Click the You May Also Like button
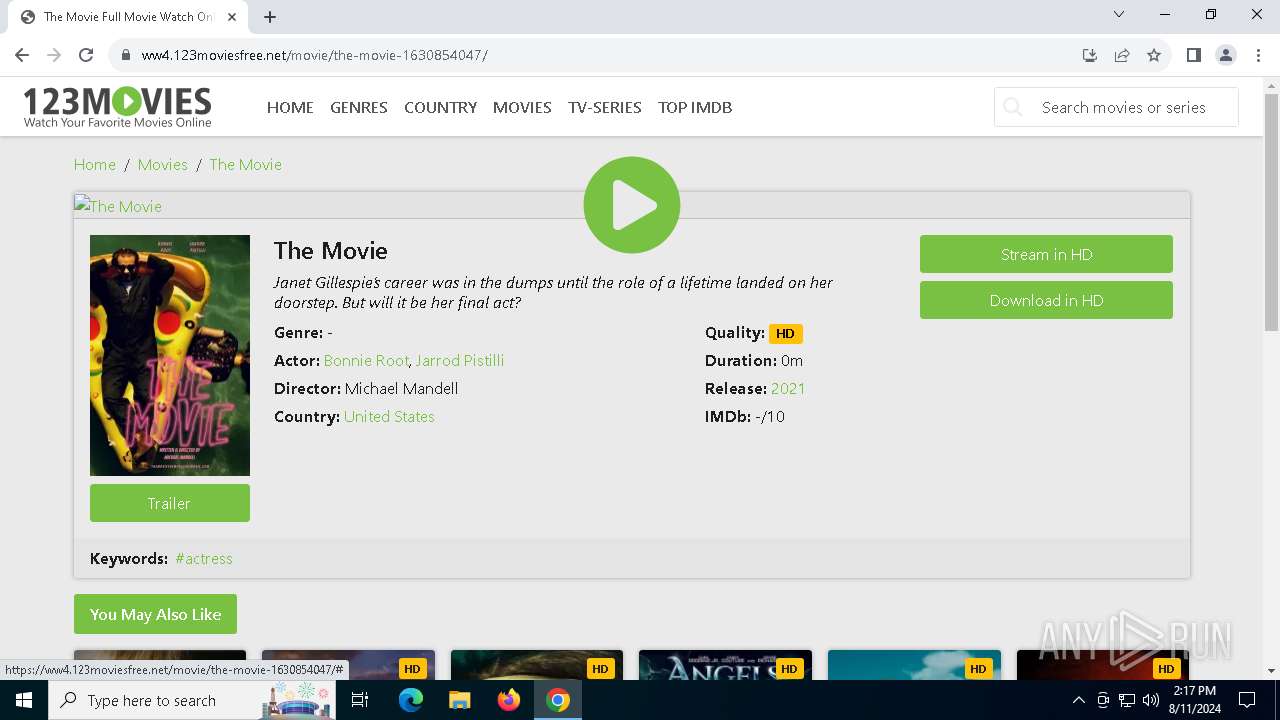This screenshot has height=720, width=1280. click(x=155, y=614)
